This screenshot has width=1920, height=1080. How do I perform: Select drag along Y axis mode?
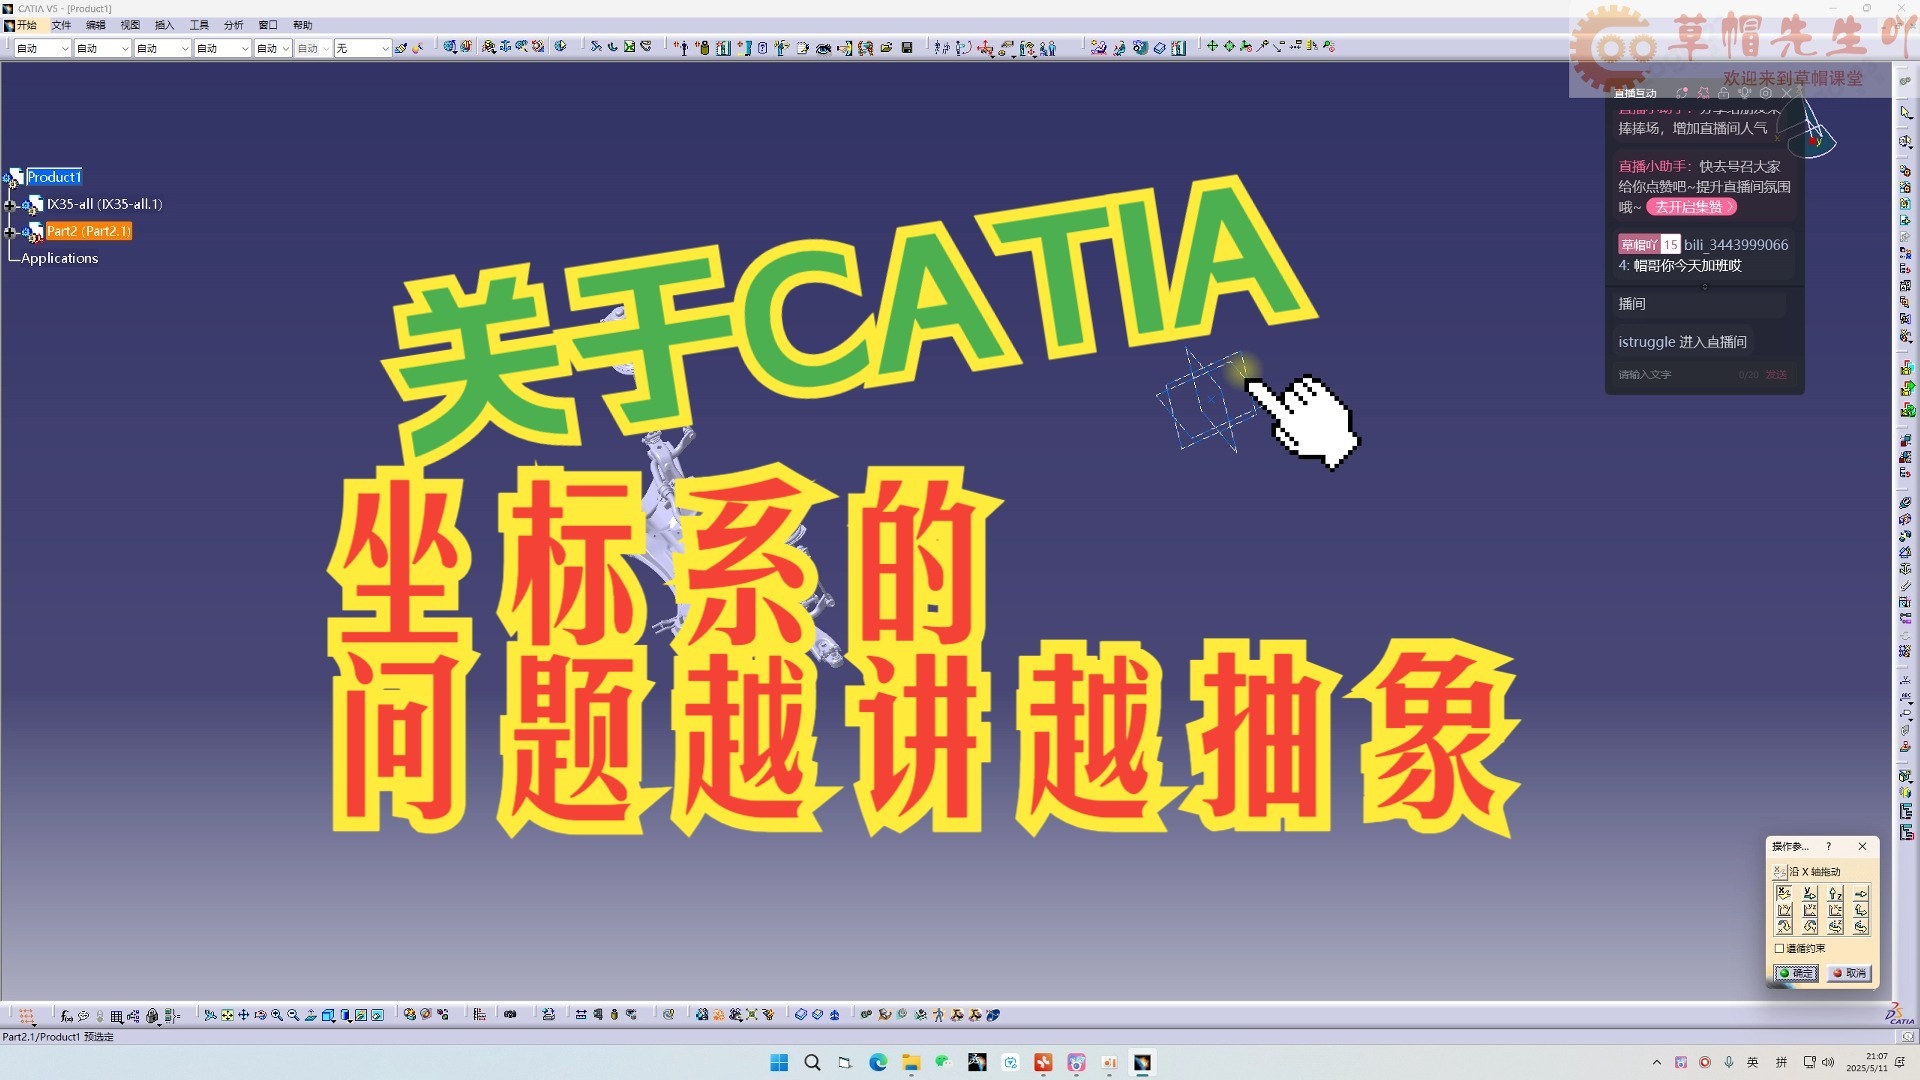(x=1809, y=893)
